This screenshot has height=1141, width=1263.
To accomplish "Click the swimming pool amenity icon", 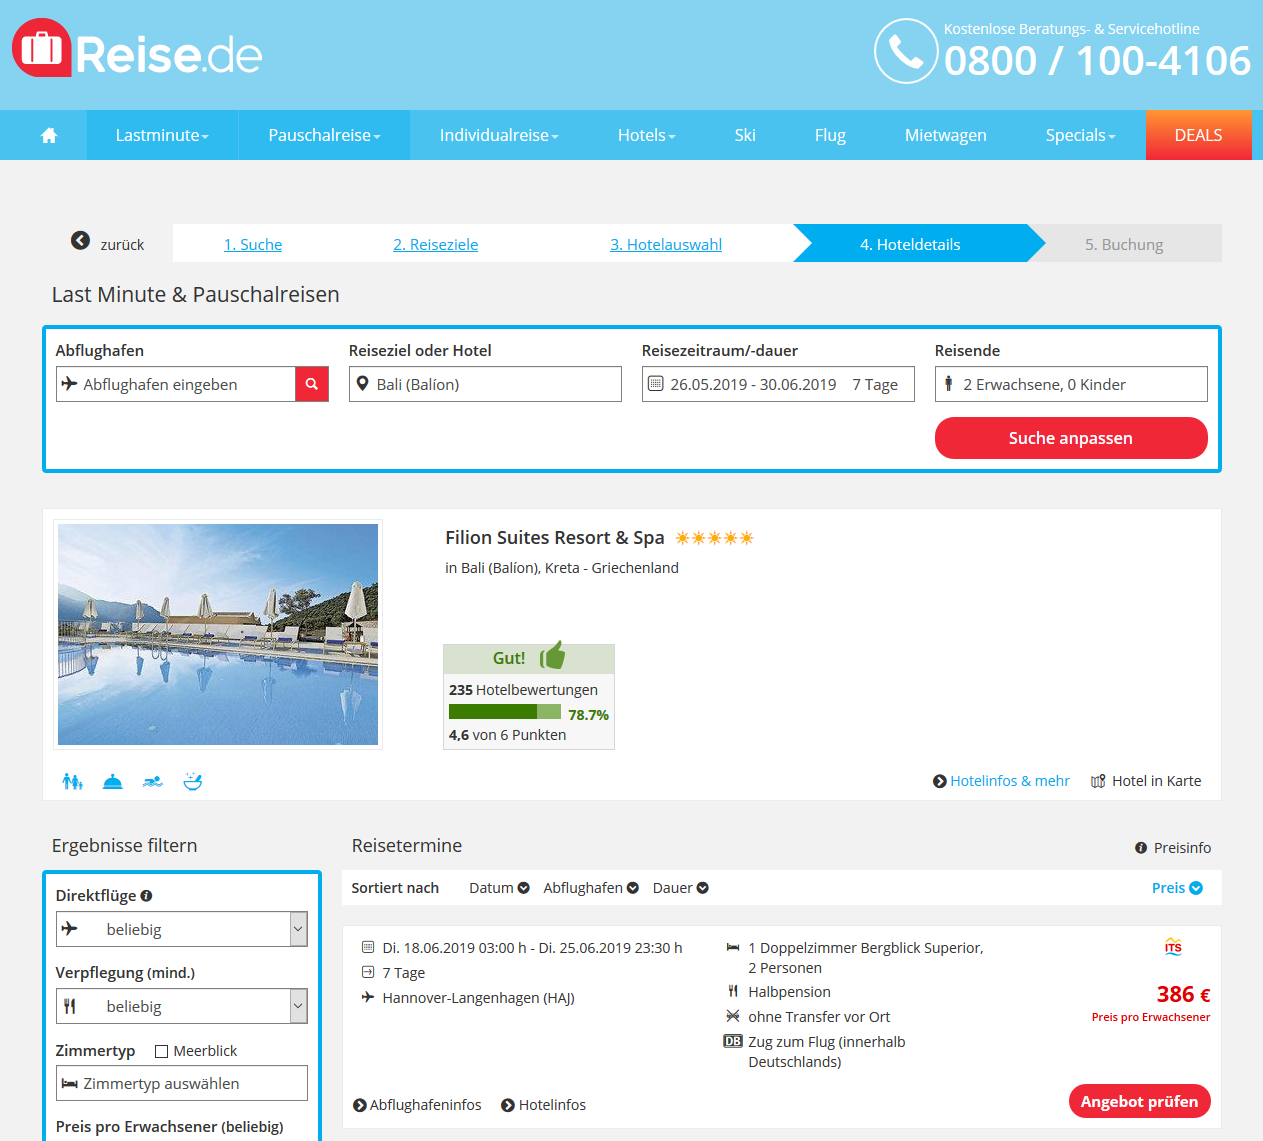I will point(153,781).
